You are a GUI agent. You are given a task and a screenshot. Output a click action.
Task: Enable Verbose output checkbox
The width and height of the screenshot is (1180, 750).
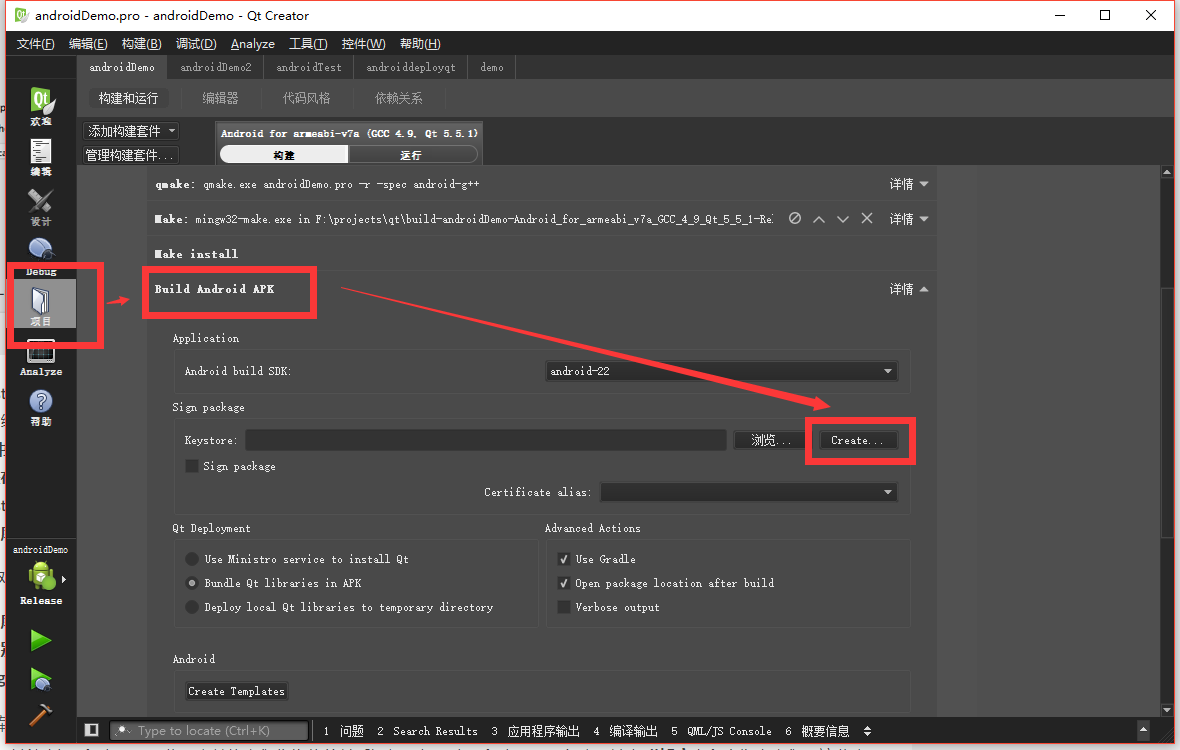(x=563, y=607)
